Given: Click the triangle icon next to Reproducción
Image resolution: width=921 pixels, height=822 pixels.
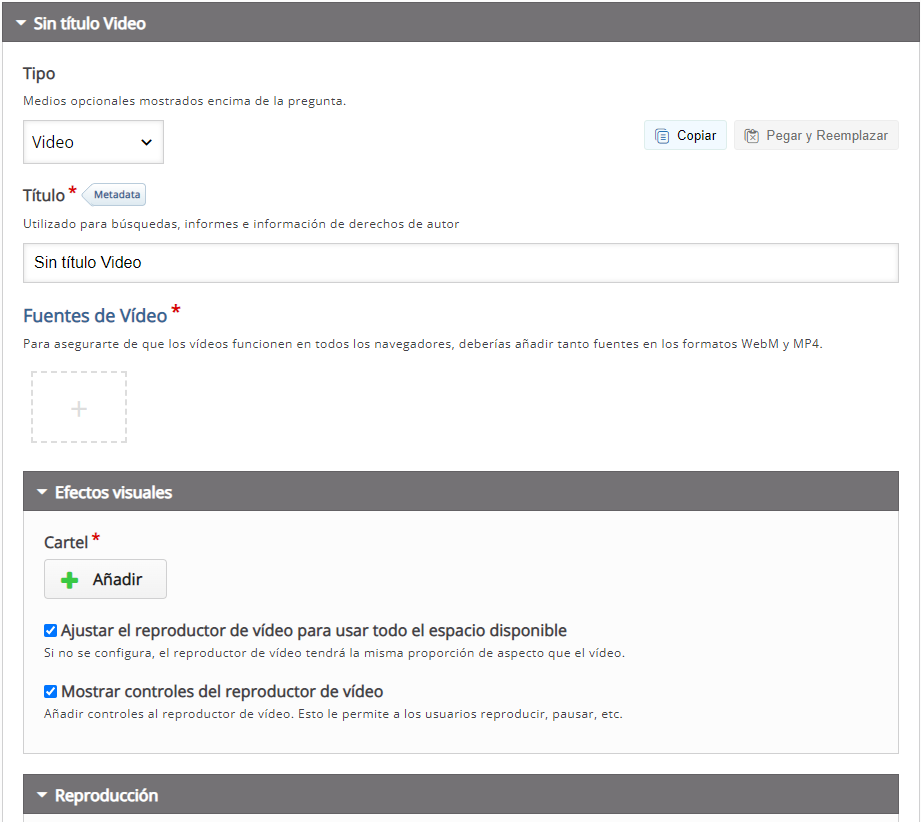Looking at the screenshot, I should 42,794.
